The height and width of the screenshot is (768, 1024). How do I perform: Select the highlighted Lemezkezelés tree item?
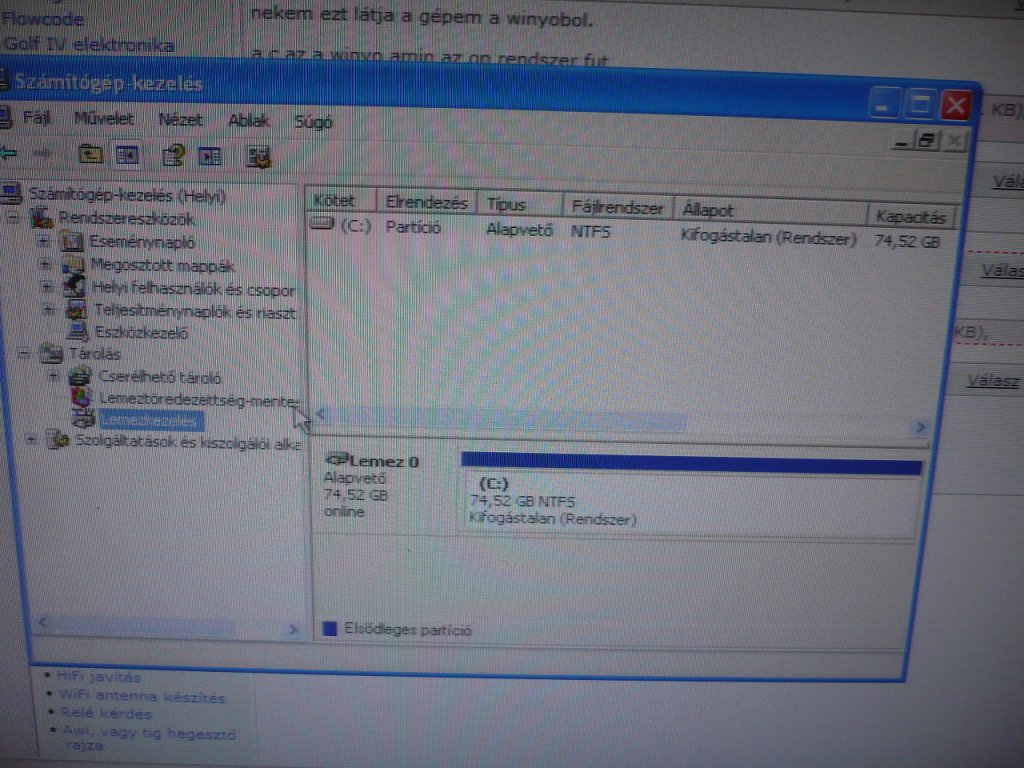[151, 421]
